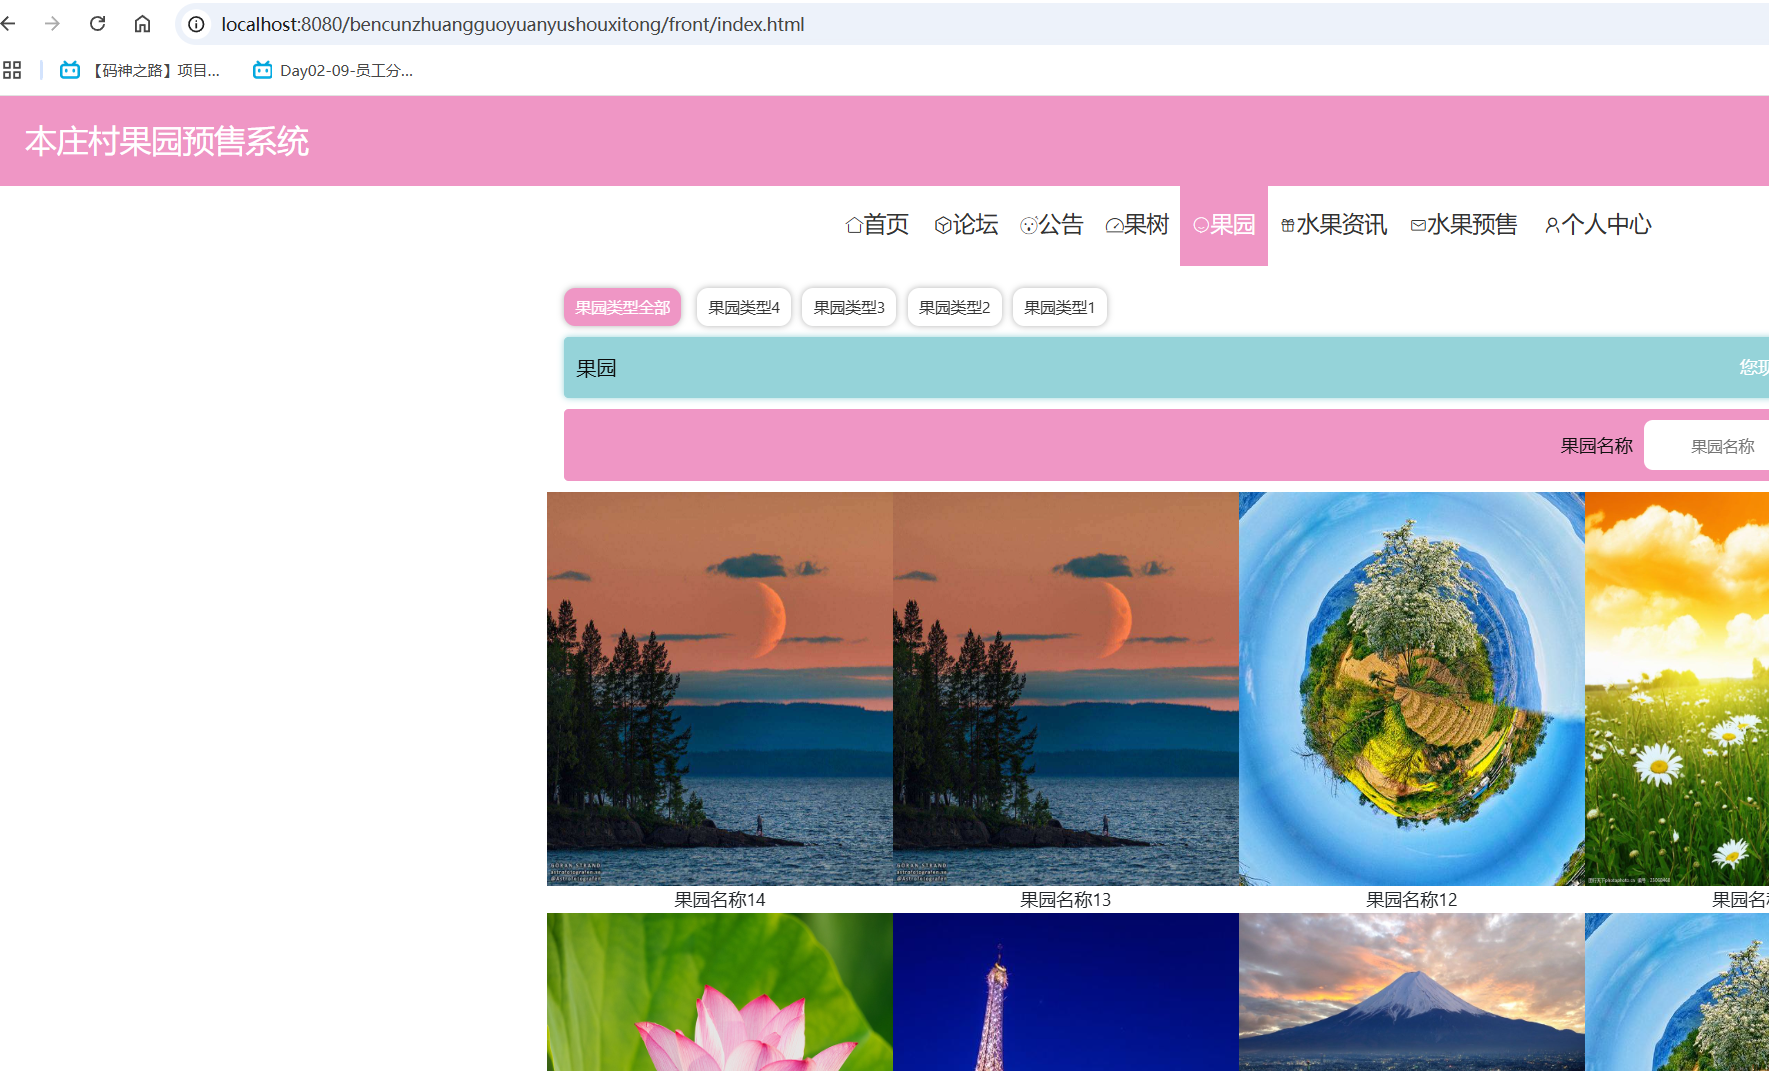Open the 果树 menu item
This screenshot has height=1071, width=1769.
[x=1137, y=225]
